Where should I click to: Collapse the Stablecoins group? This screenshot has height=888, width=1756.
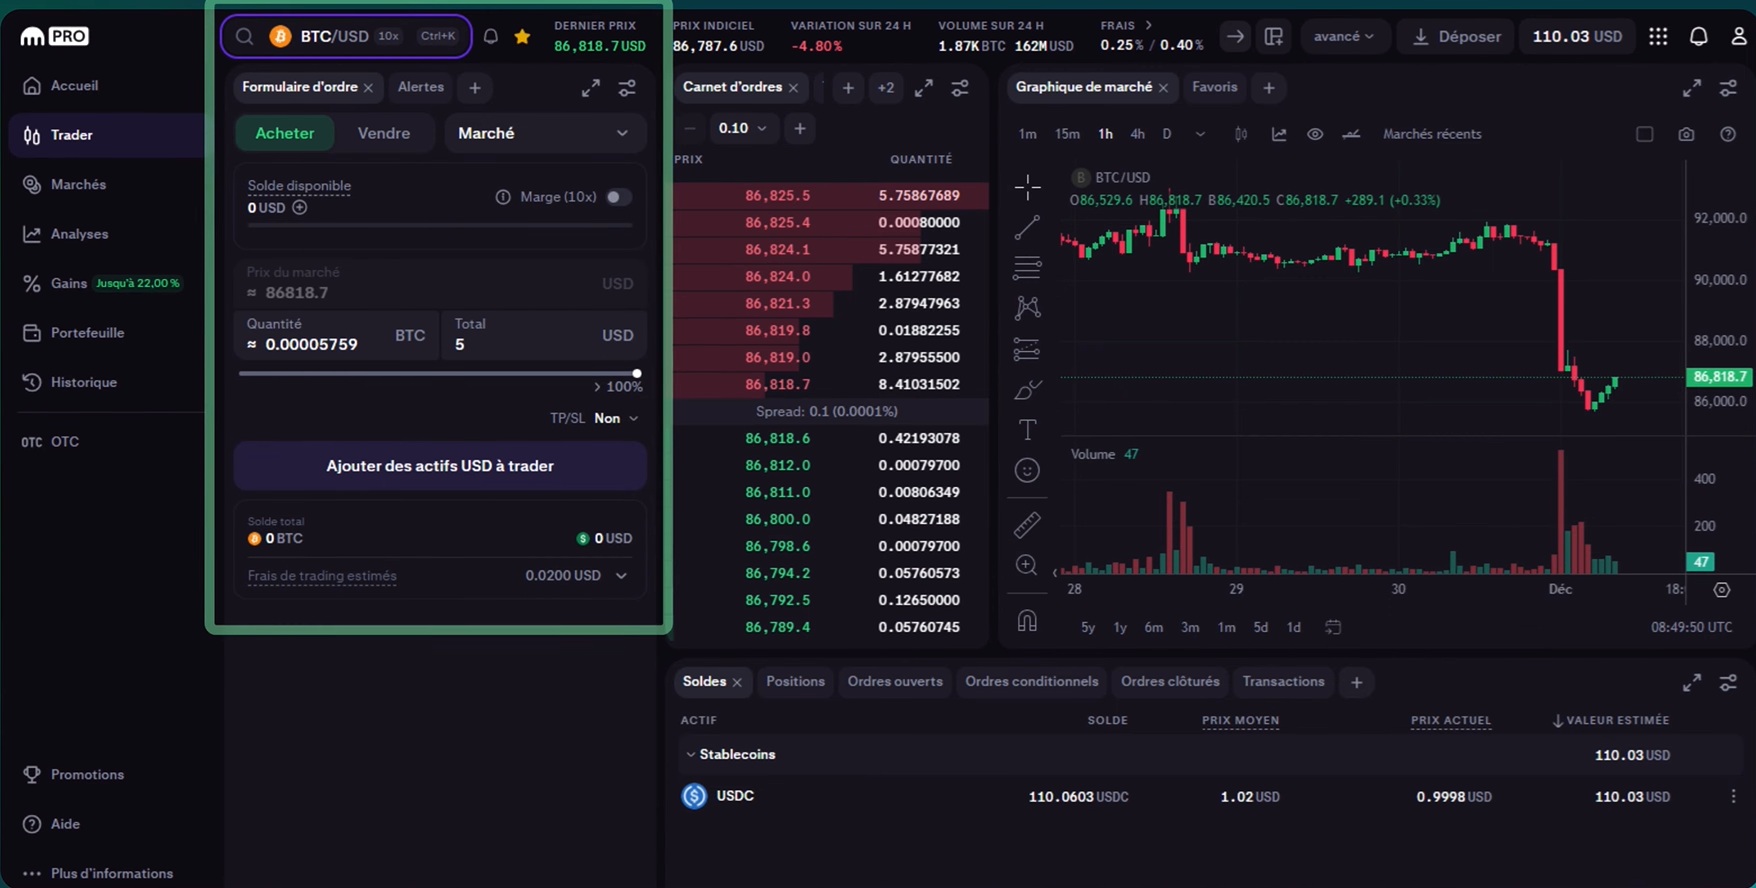point(690,755)
